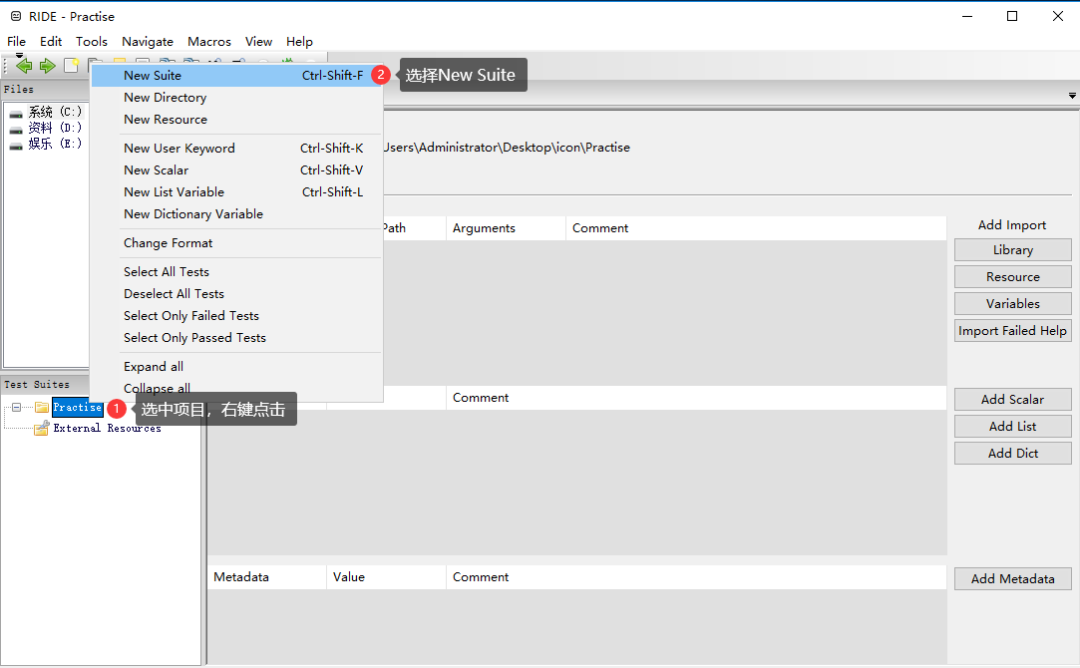Click the 系统 (C:) drive icon
Screen dimensions: 1080x668
[x=15, y=112]
